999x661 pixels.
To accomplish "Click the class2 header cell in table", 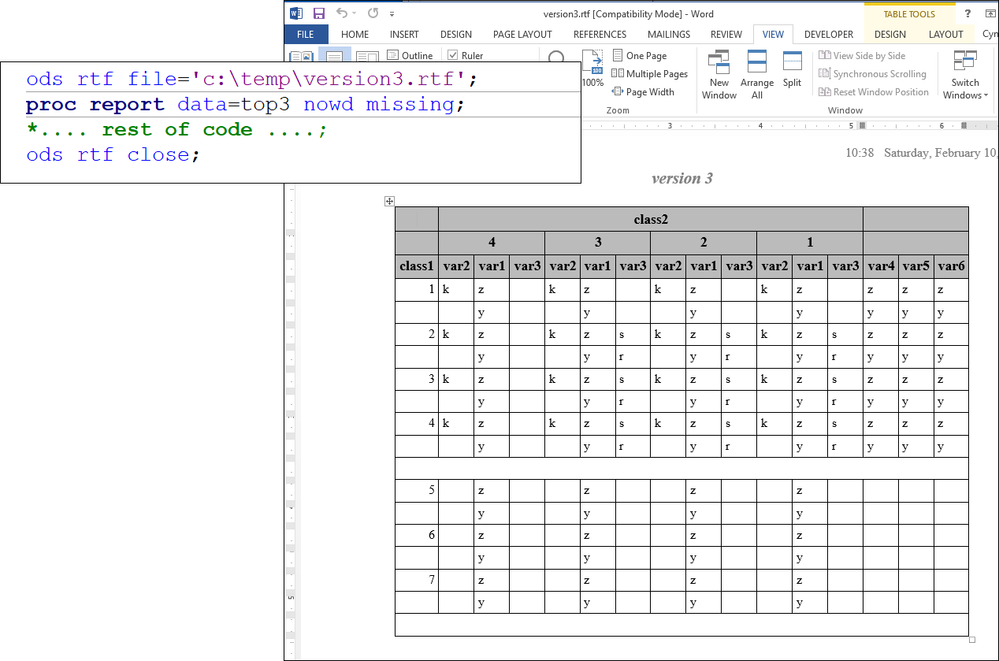I will pyautogui.click(x=650, y=219).
